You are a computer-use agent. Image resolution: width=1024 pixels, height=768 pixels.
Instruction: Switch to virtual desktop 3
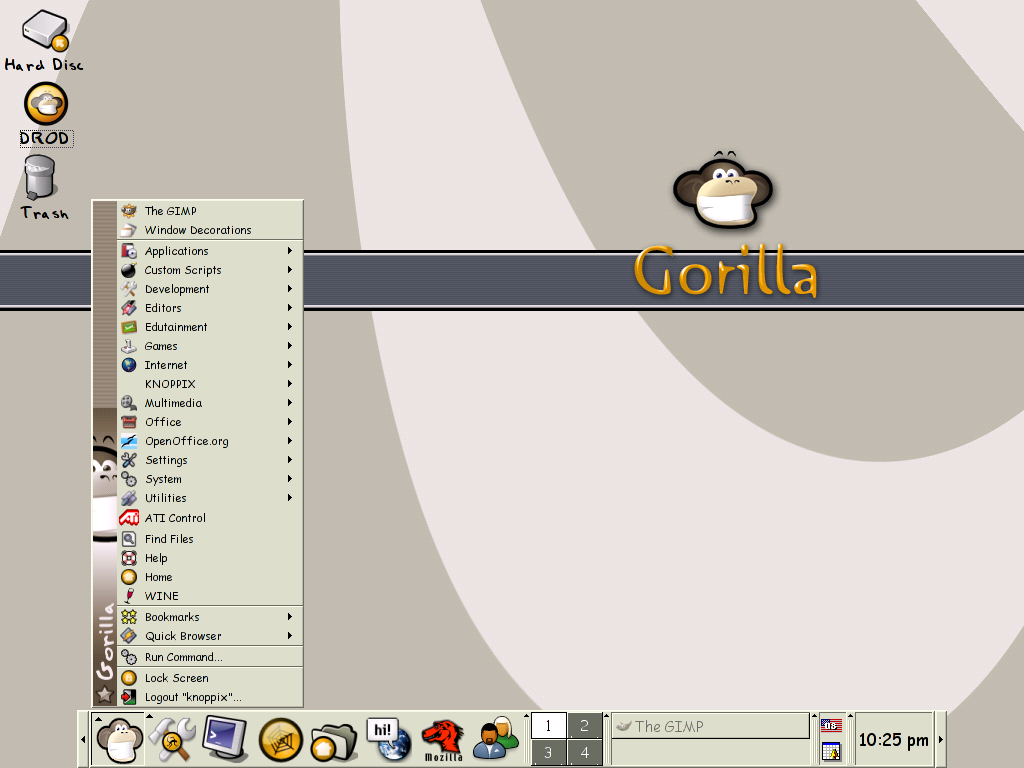549,752
